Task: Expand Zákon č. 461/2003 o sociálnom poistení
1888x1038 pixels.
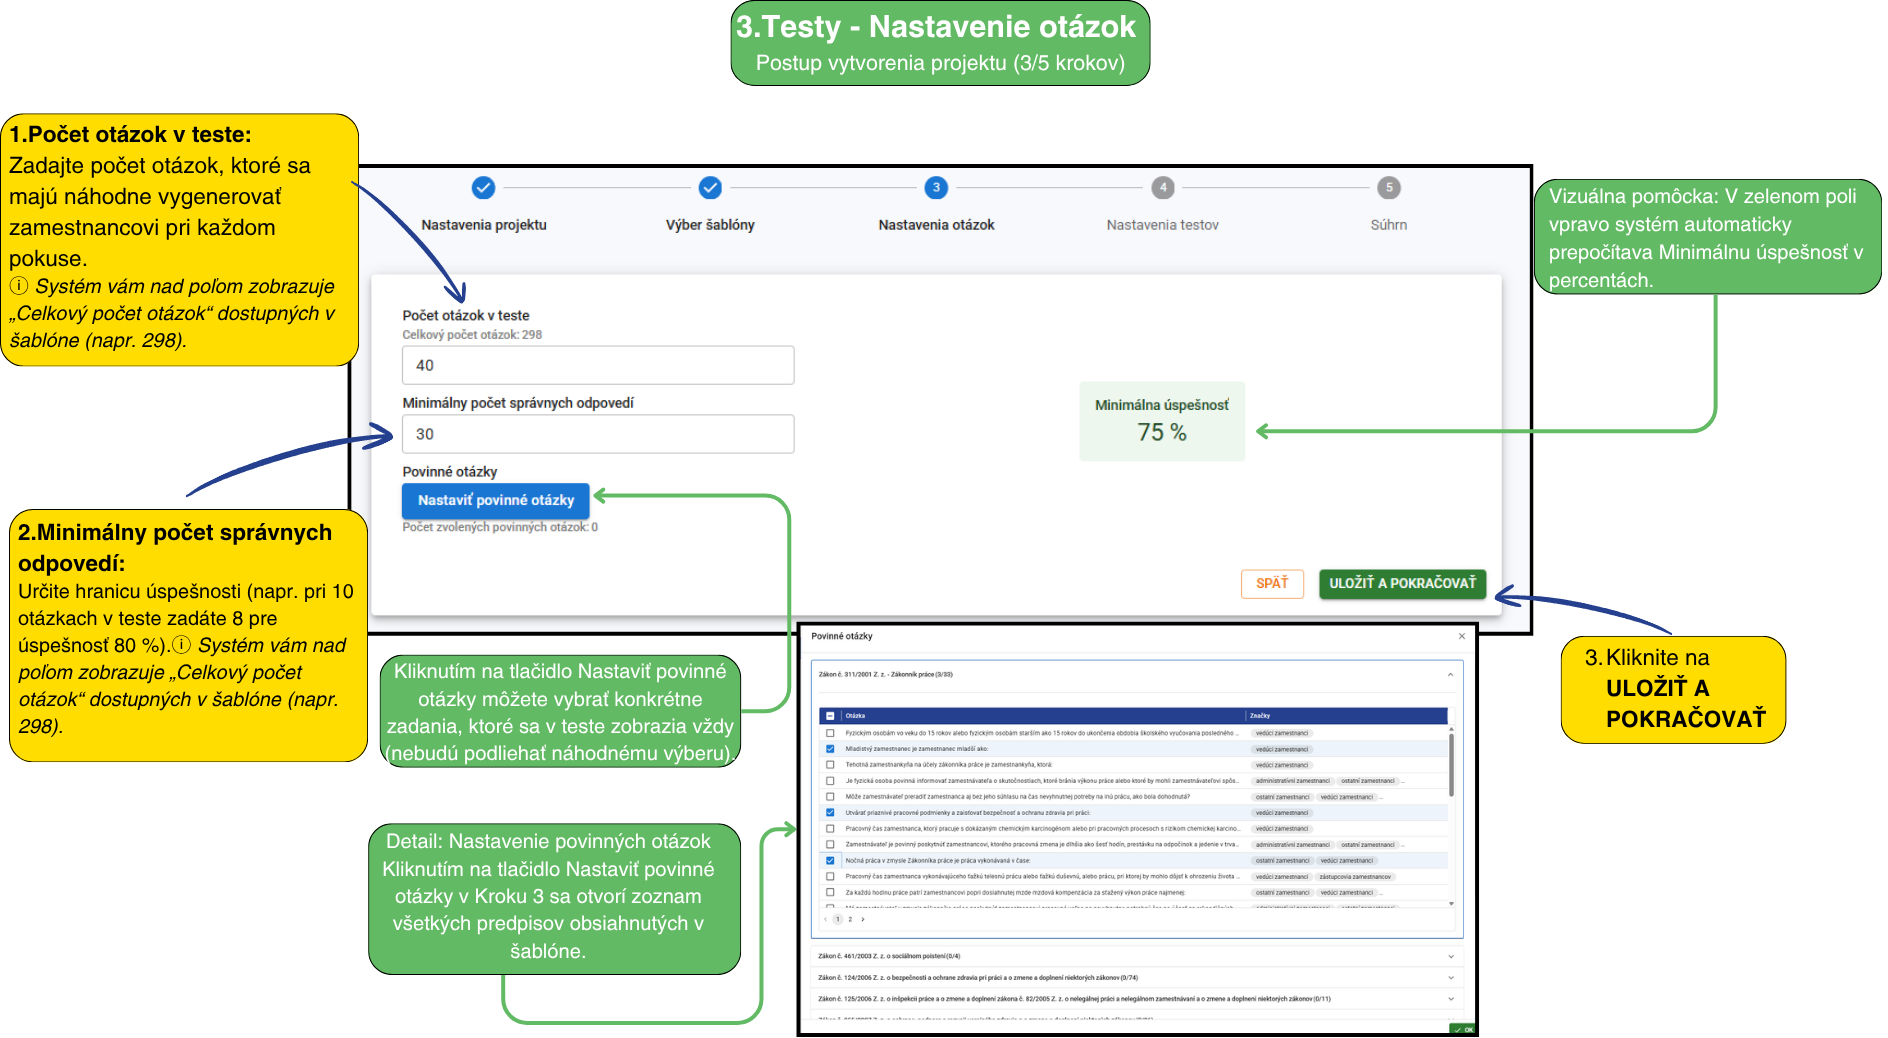Action: point(1450,956)
